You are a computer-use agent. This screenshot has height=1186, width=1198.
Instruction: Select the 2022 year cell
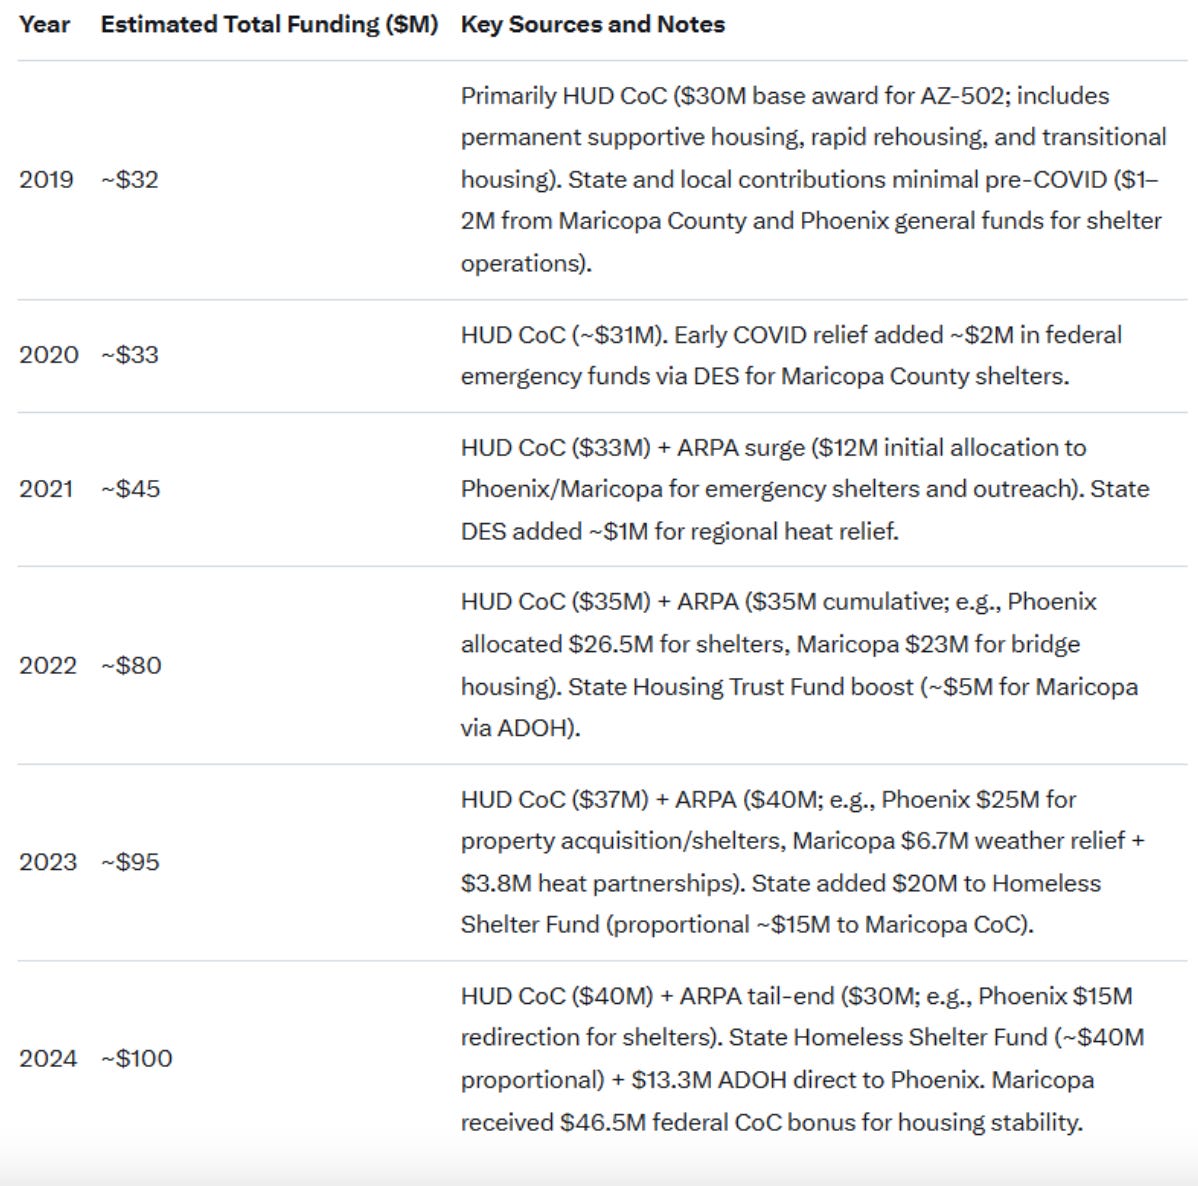47,666
